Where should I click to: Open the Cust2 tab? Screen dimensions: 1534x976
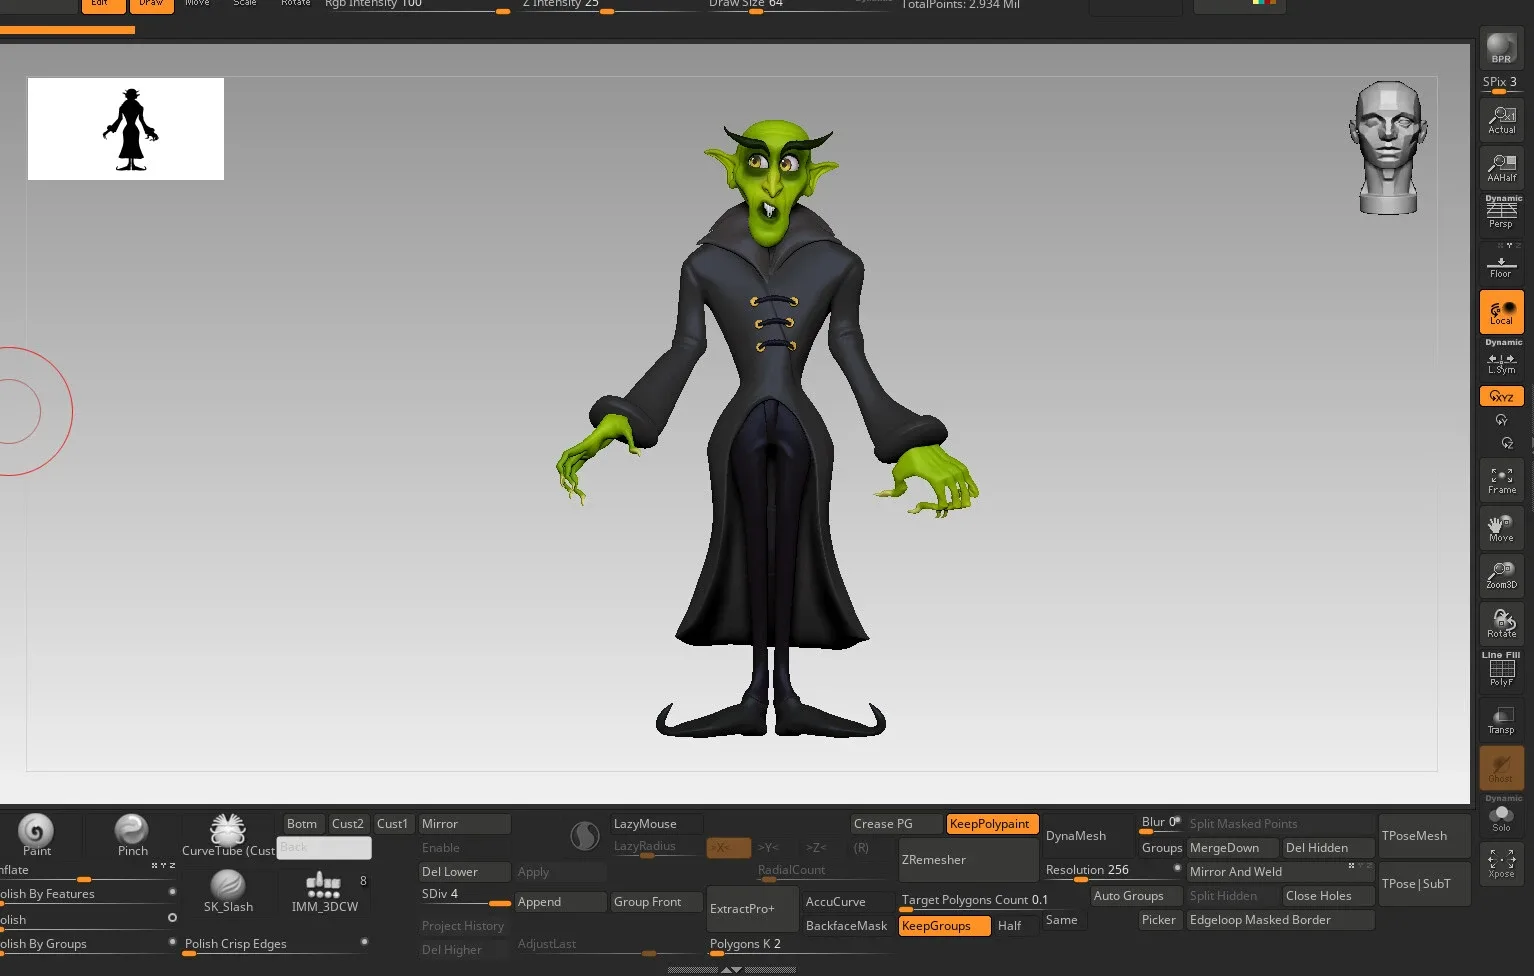(x=348, y=824)
